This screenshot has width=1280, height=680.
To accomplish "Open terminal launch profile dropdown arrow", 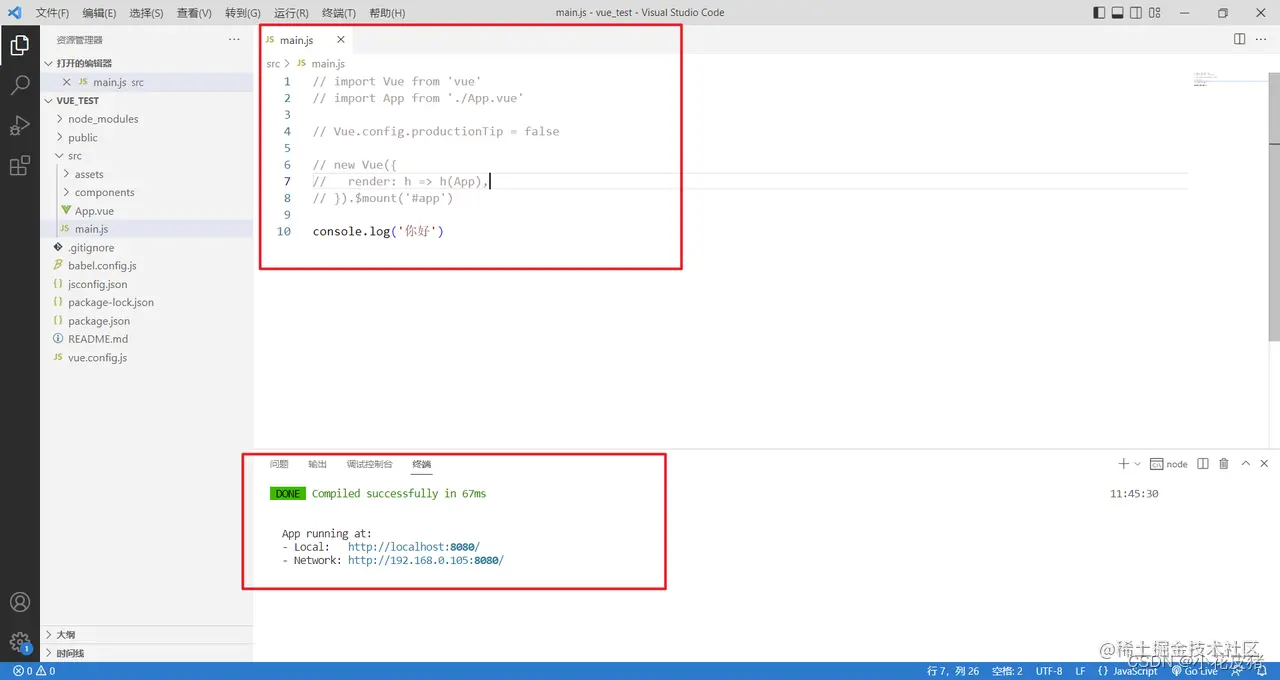I will tap(1137, 464).
